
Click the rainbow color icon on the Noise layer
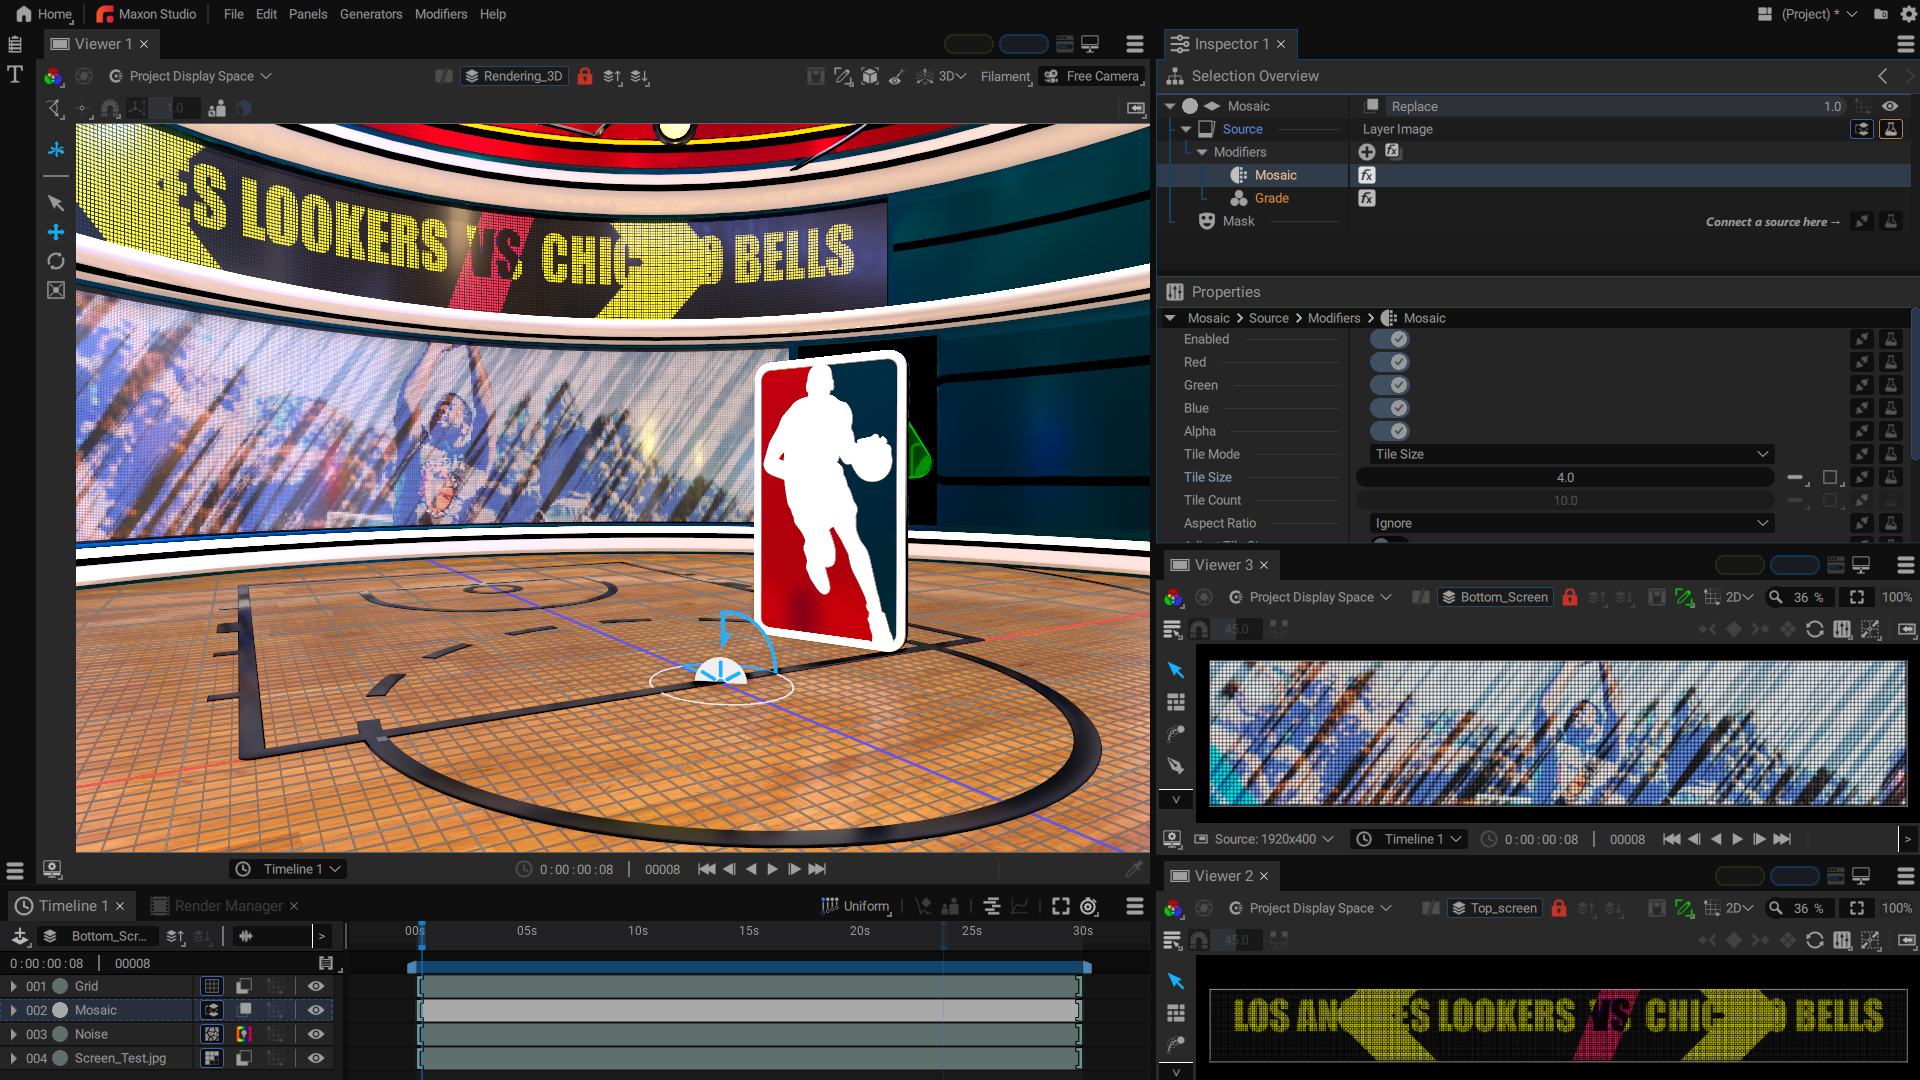pos(243,1034)
